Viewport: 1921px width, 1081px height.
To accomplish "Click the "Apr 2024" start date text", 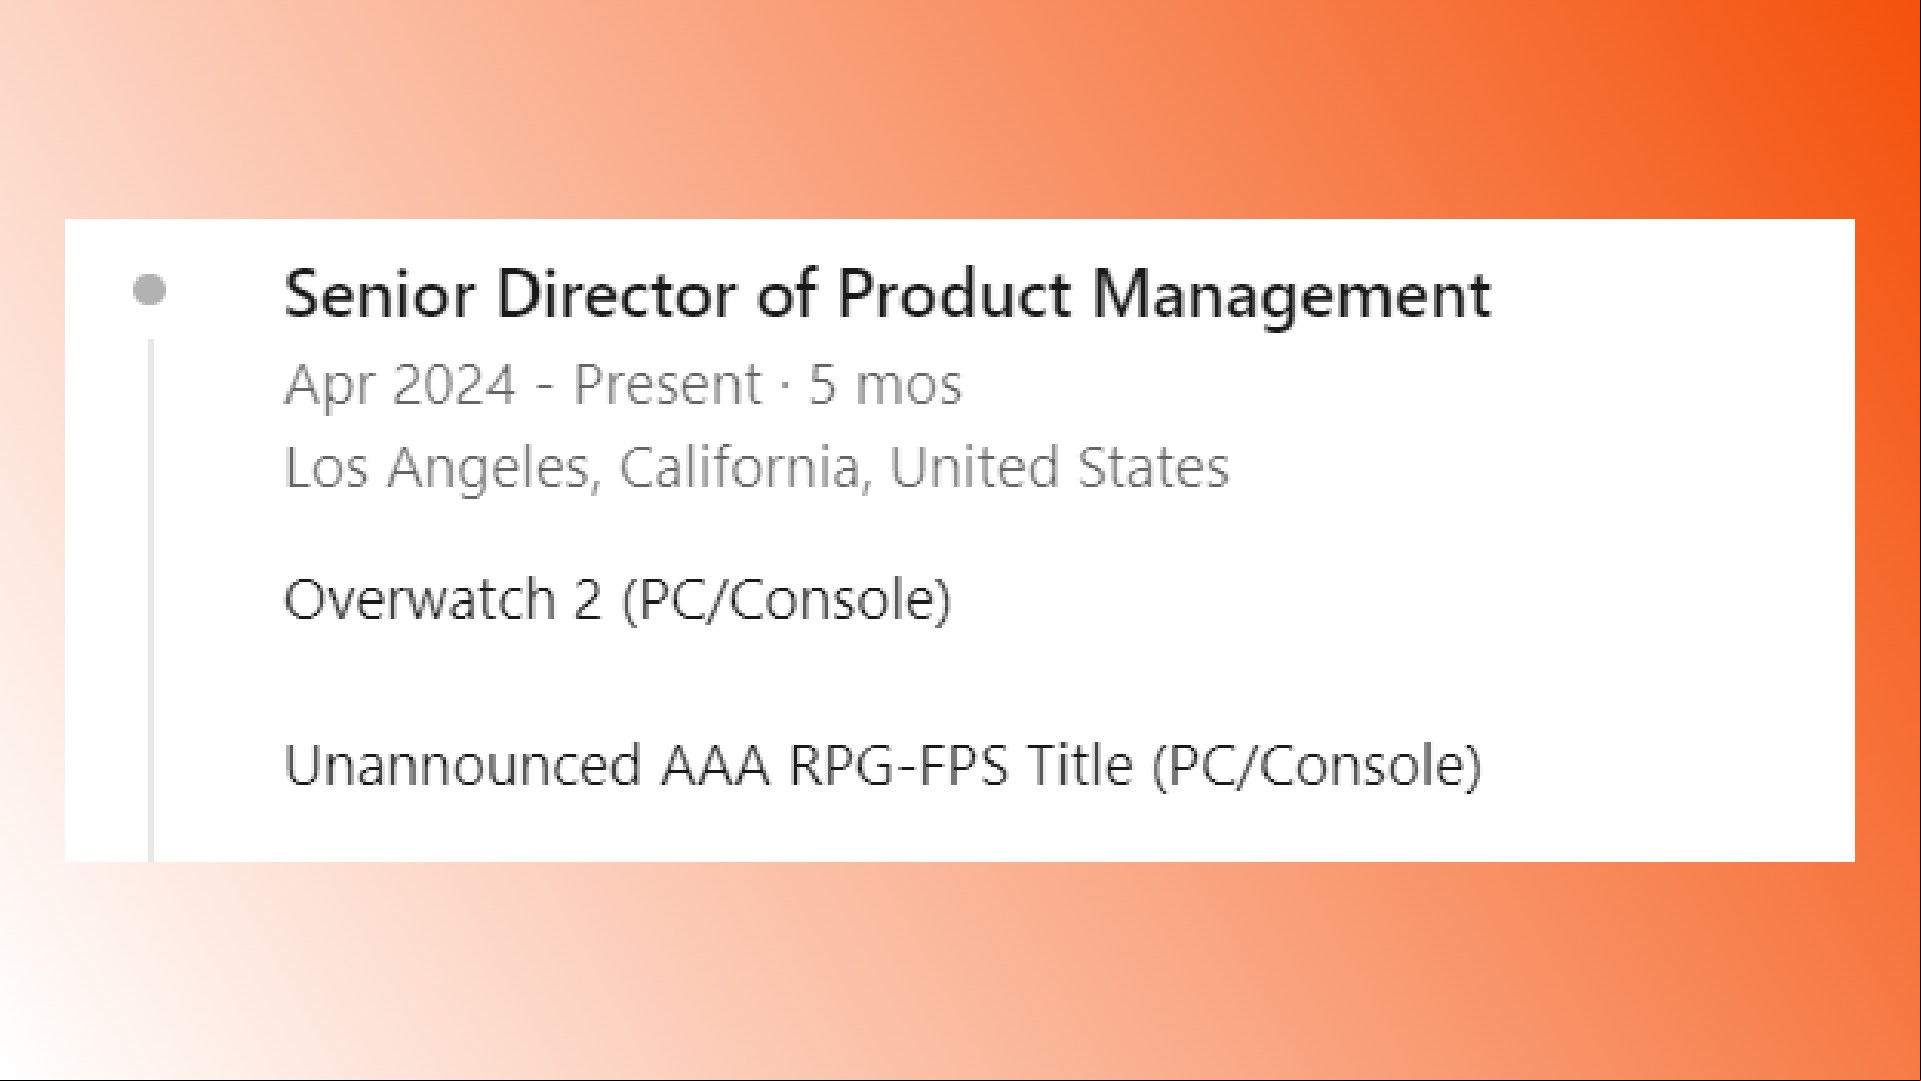I will [x=400, y=385].
